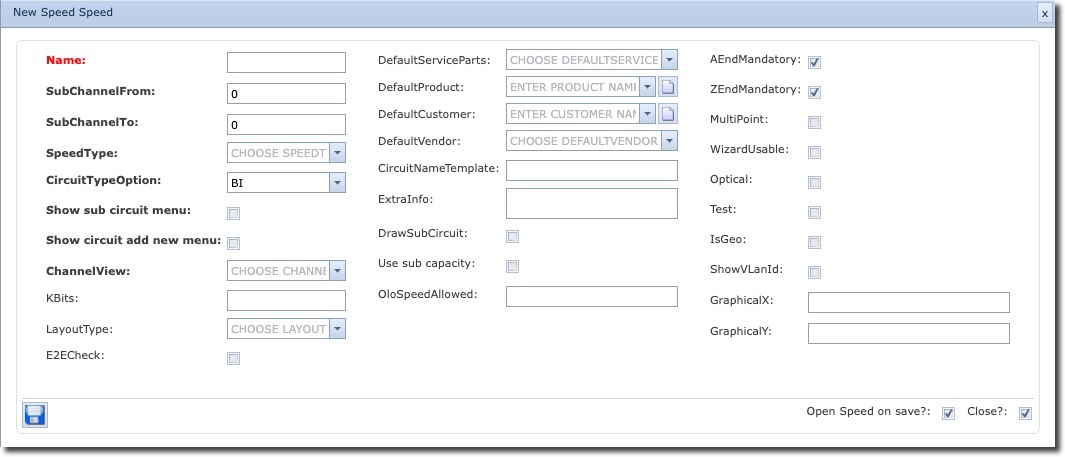Close the New Speed dialog with x
The width and height of the screenshot is (1065, 457).
(1044, 14)
